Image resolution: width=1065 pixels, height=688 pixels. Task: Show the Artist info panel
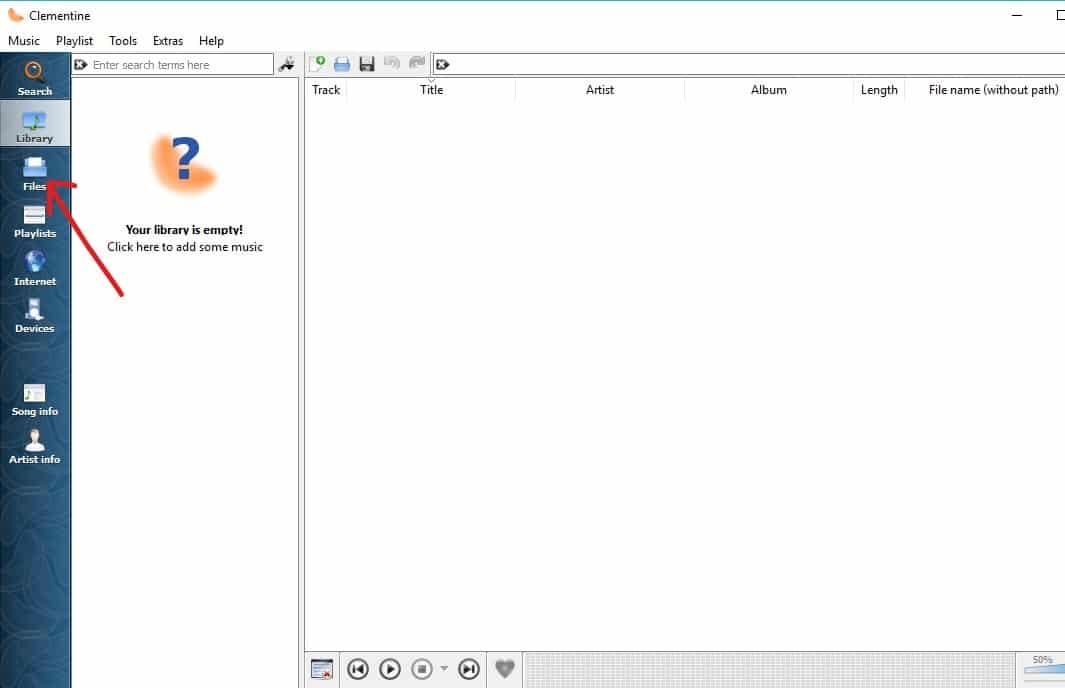(35, 446)
